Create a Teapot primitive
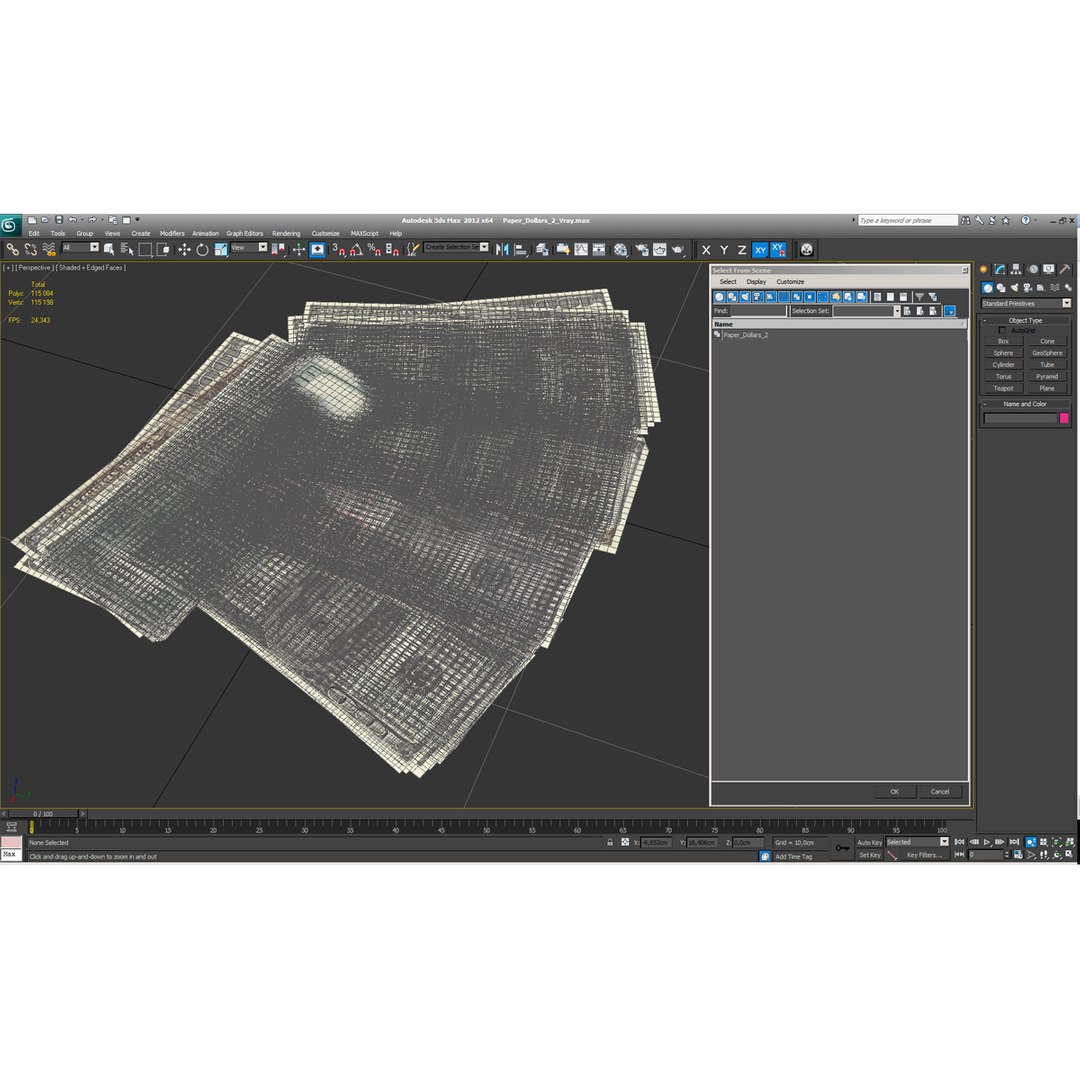This screenshot has width=1080, height=1080. [1003, 388]
